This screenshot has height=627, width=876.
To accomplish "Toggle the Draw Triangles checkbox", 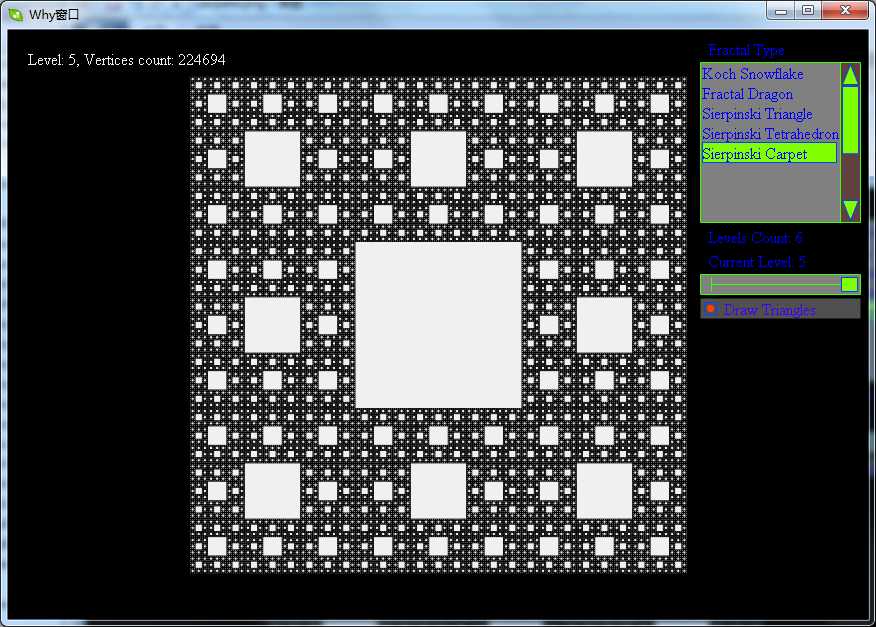I will (711, 308).
